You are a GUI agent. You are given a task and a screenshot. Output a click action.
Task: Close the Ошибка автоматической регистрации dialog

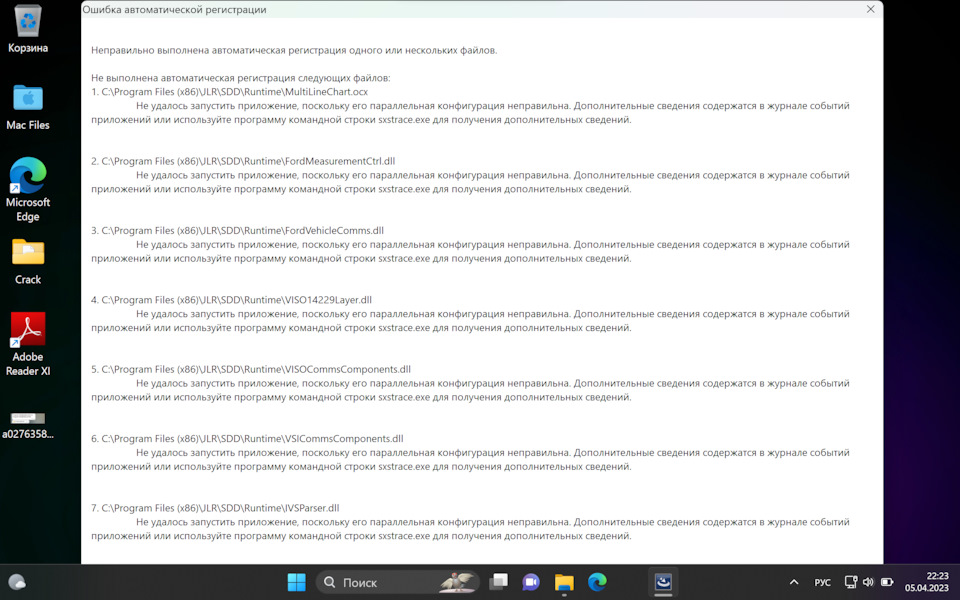pos(870,9)
